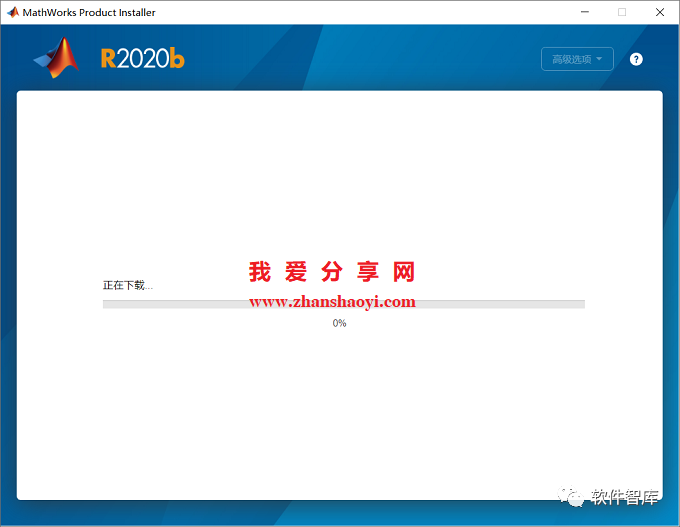The height and width of the screenshot is (527, 680).
Task: Click the MathWorks Product Installer title text
Action: pos(89,13)
